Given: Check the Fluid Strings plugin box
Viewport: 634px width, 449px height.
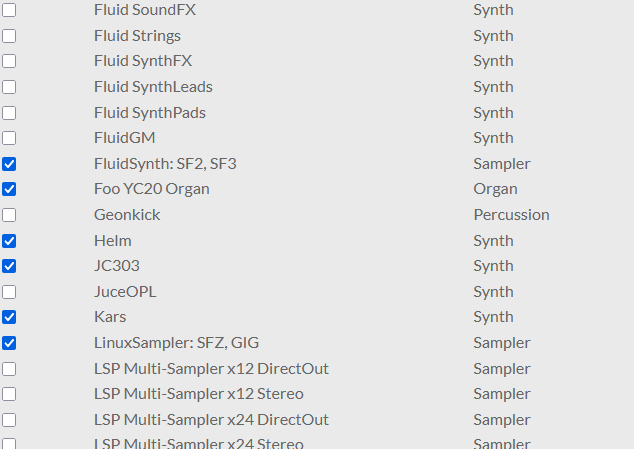Looking at the screenshot, I should (9, 36).
